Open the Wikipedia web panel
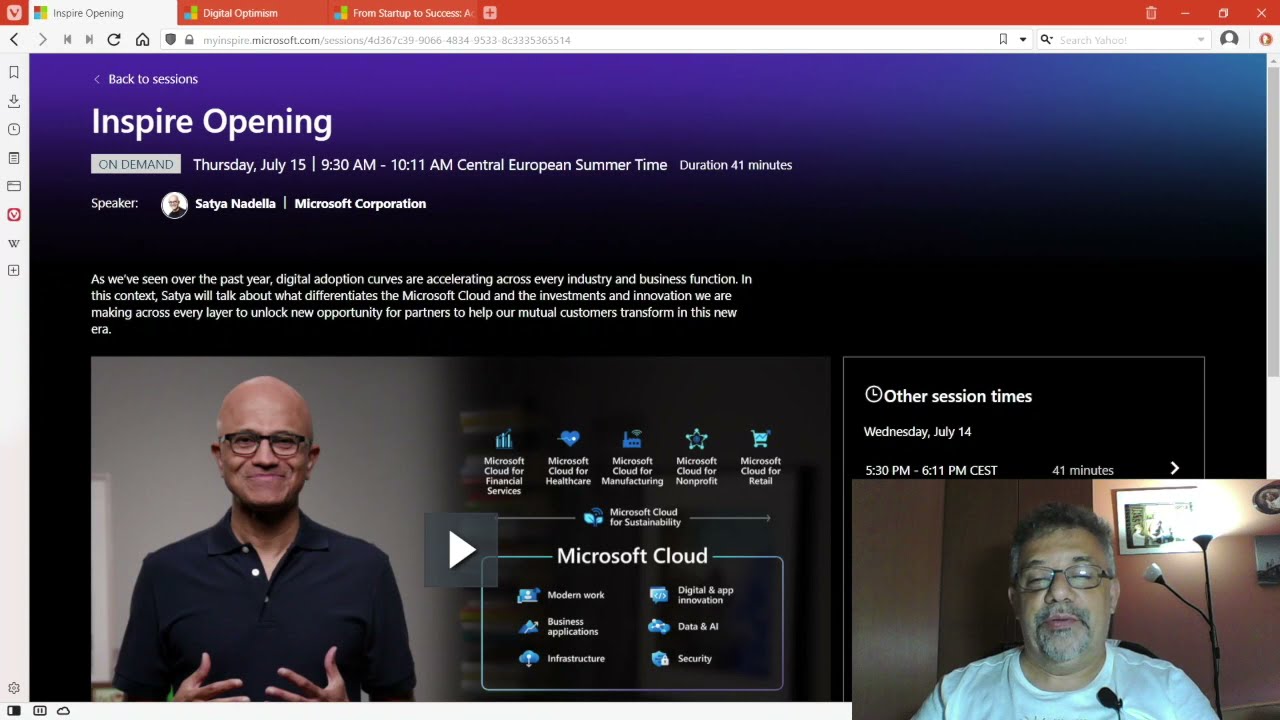This screenshot has width=1280, height=720. pyautogui.click(x=14, y=243)
